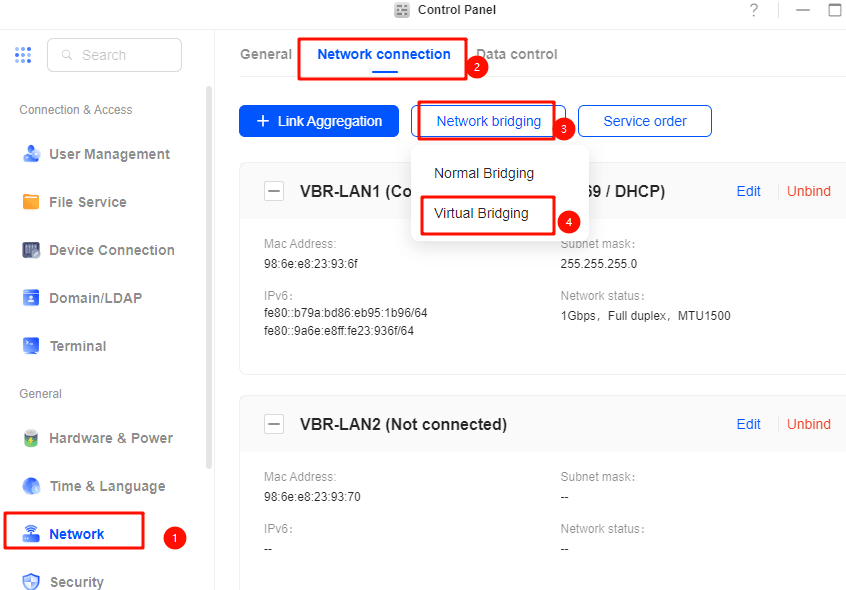Switch to the General tab
Screen dimensions: 846x590
(x=266, y=54)
